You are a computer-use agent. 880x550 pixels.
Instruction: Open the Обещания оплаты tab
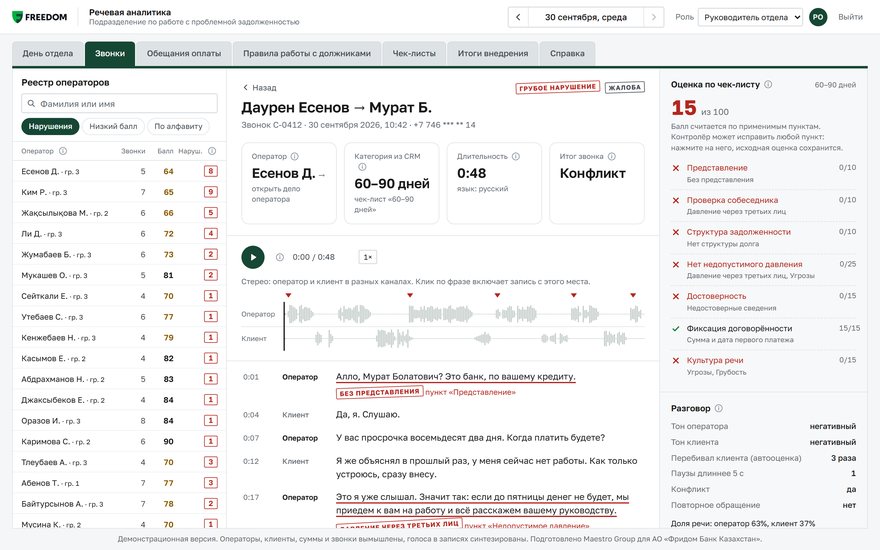pyautogui.click(x=184, y=53)
